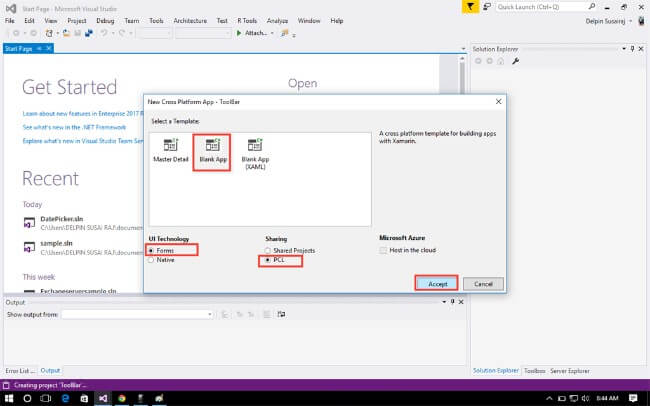The height and width of the screenshot is (406, 650).
Task: Choose the Native UI technology option
Action: (x=162, y=260)
